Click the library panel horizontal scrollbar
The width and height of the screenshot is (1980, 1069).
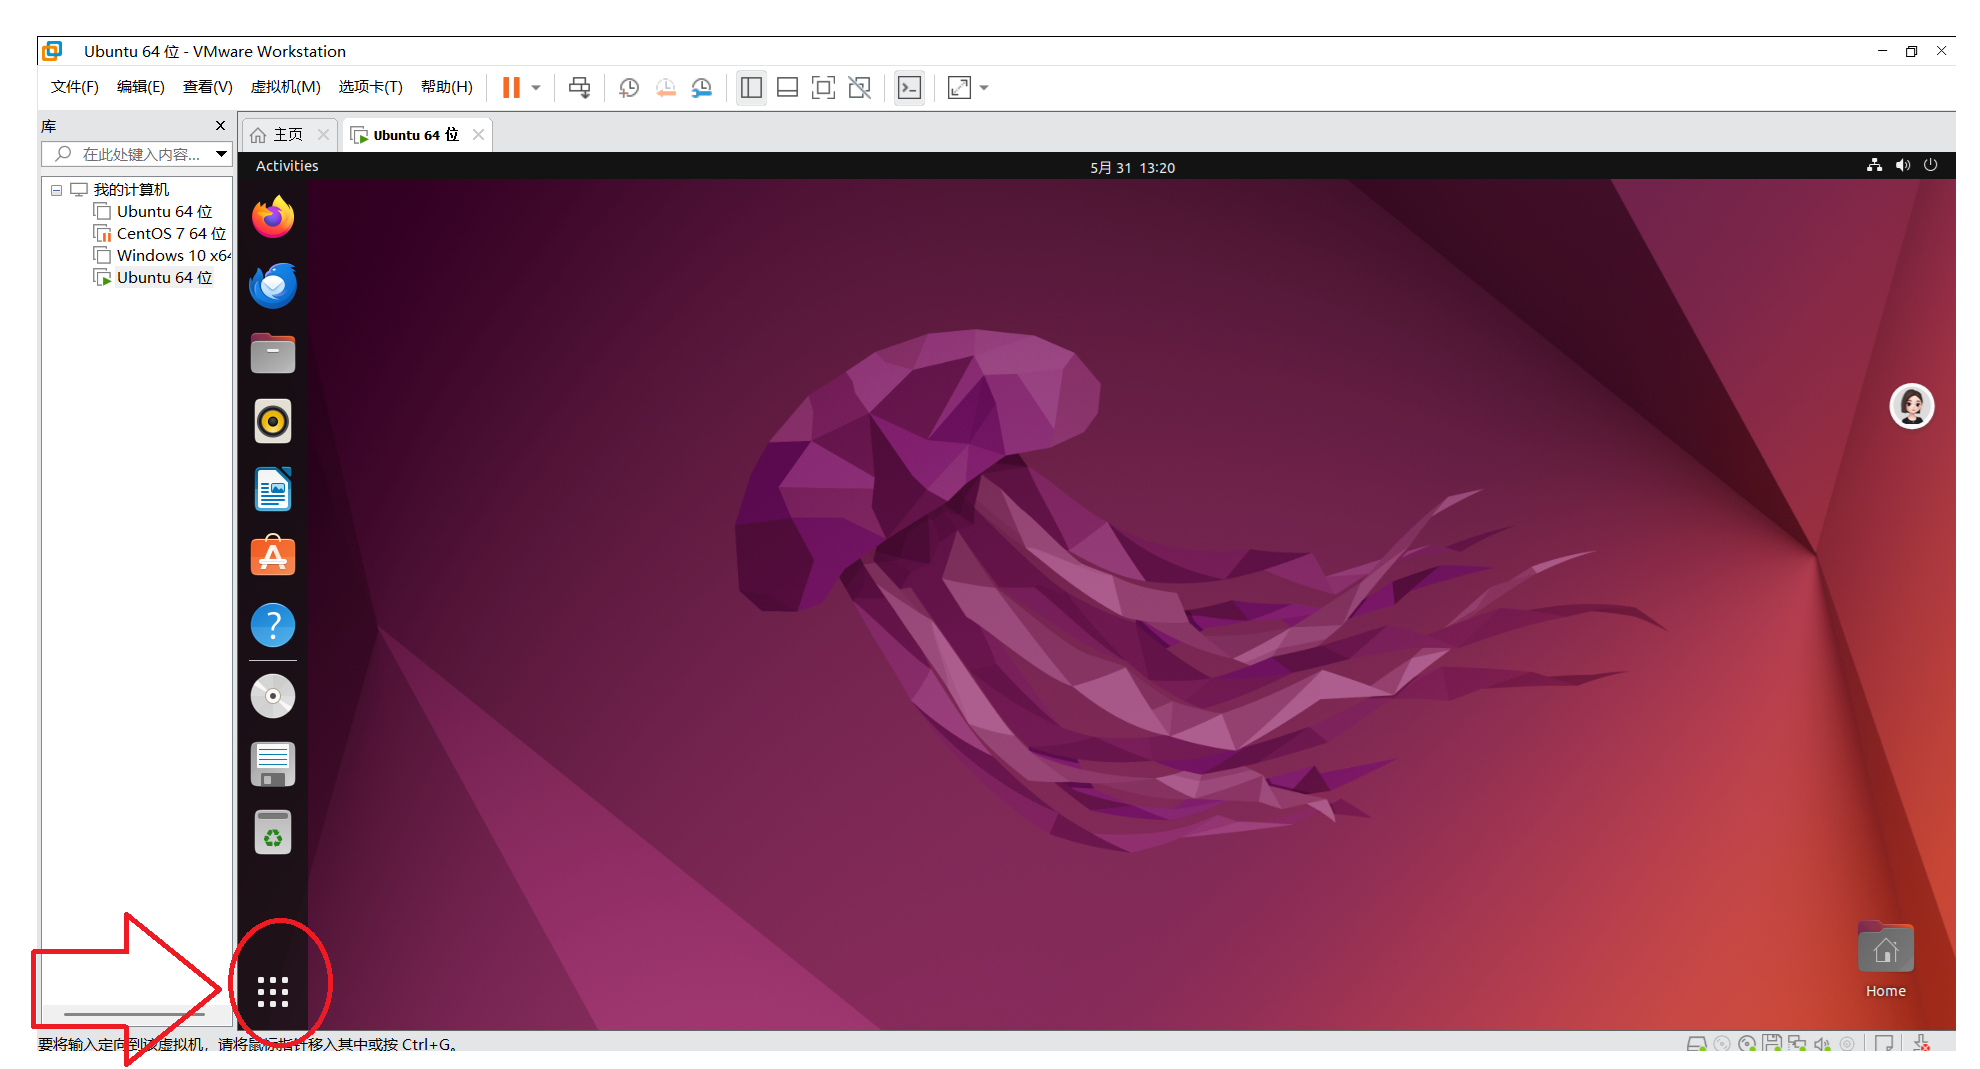134,1014
